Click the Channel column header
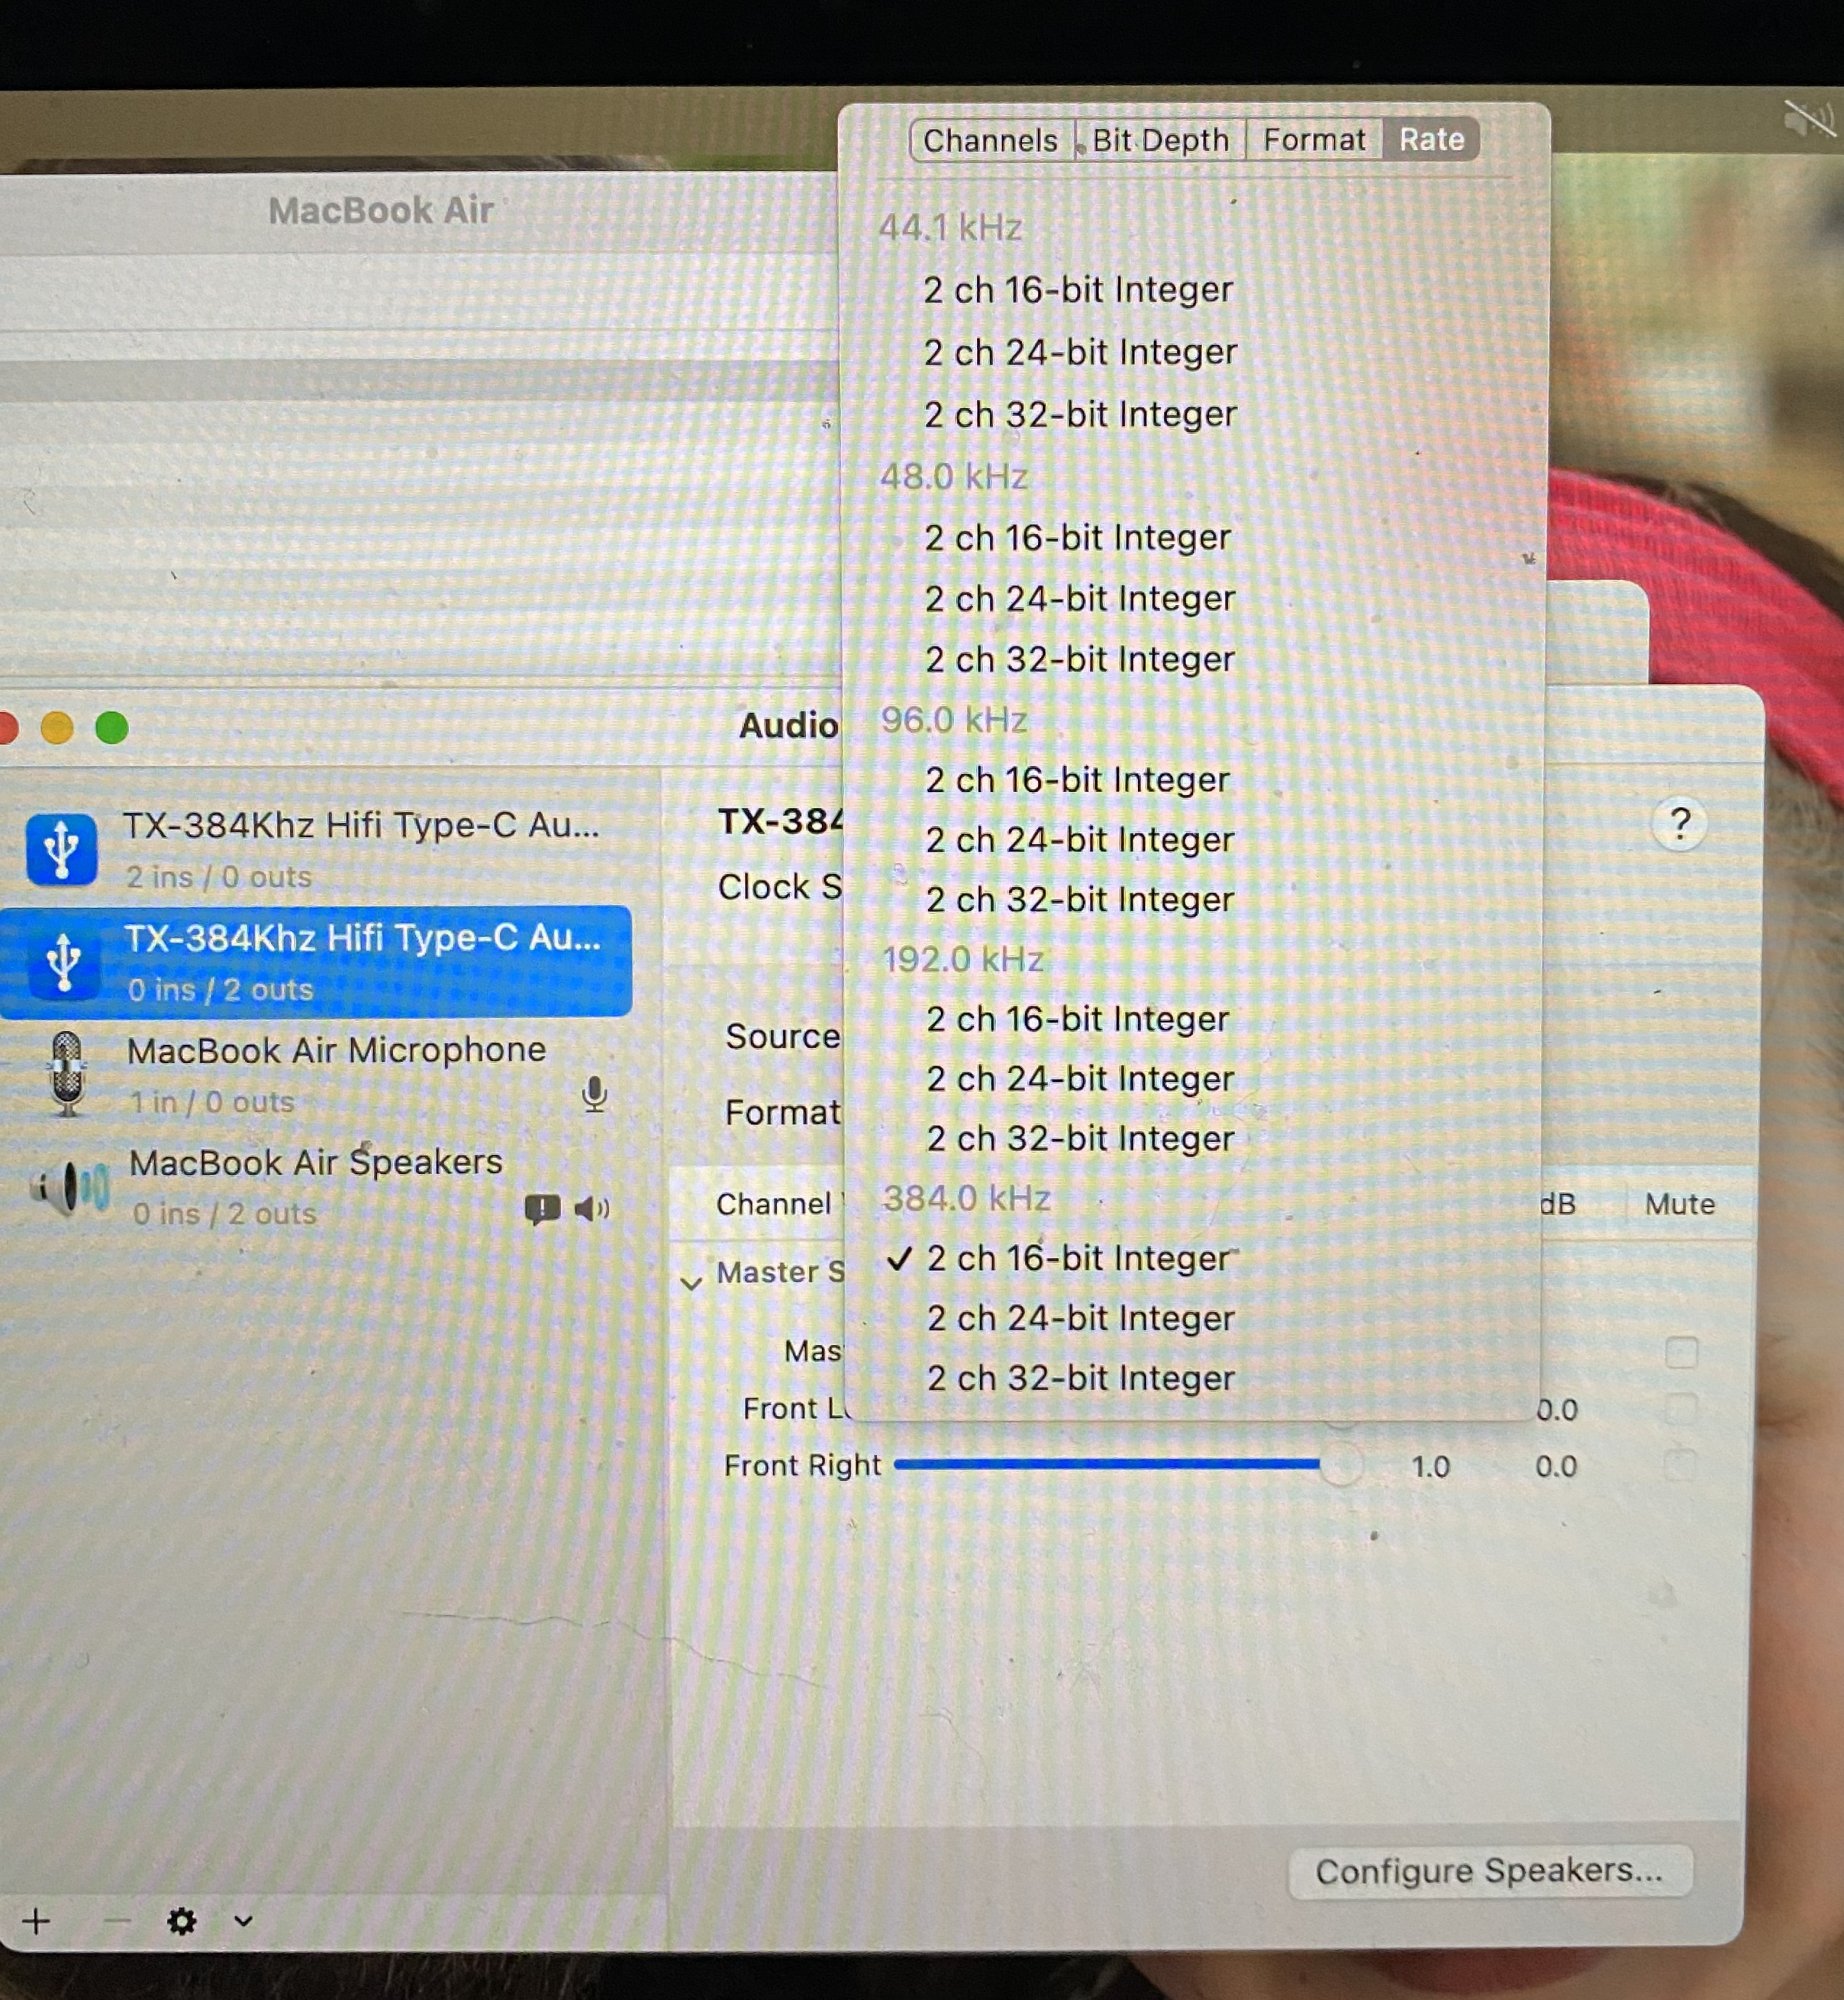The image size is (1844, 2000). pyautogui.click(x=773, y=1204)
